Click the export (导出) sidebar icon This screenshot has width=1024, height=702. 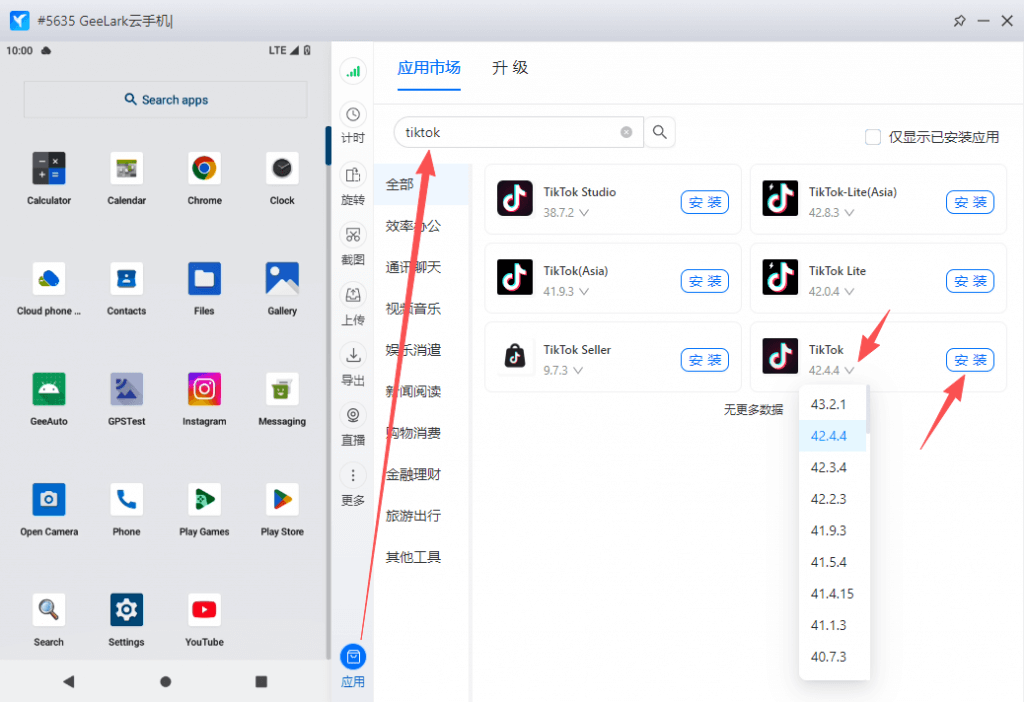coord(353,355)
